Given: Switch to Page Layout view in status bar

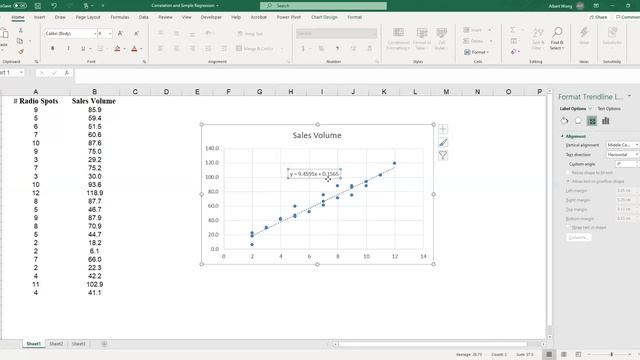Looking at the screenshot, I should (564, 354).
